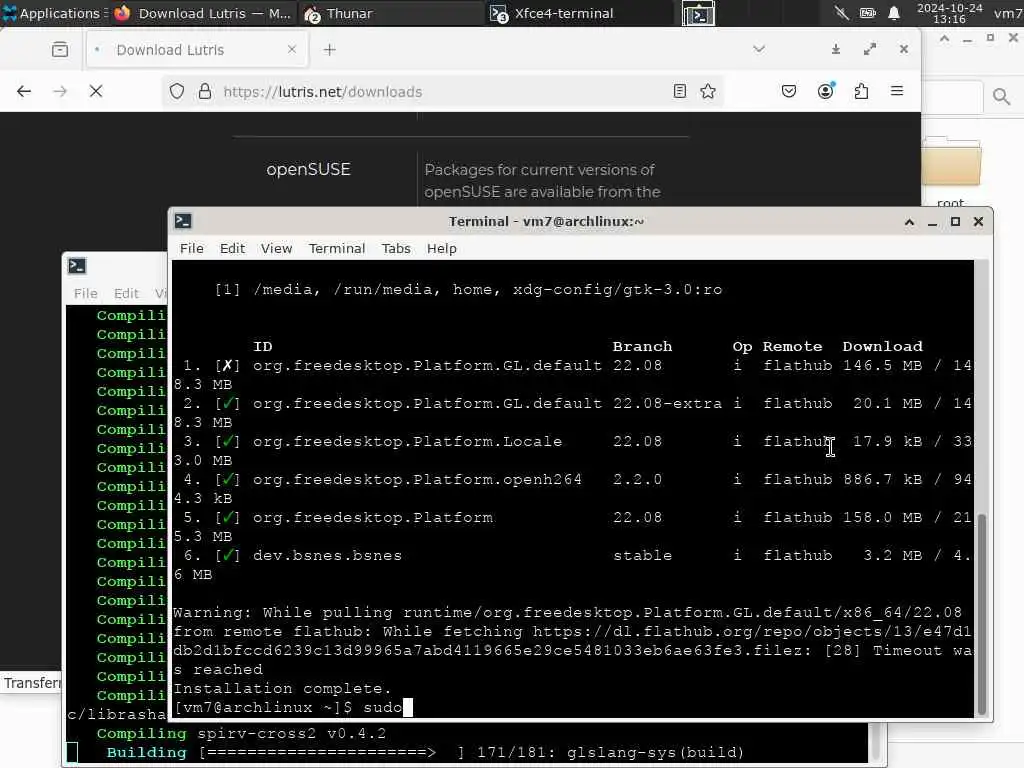The height and width of the screenshot is (768, 1024).
Task: Click the Compiling spirv-cross2 v0.4.2 line
Action: click(x=241, y=734)
